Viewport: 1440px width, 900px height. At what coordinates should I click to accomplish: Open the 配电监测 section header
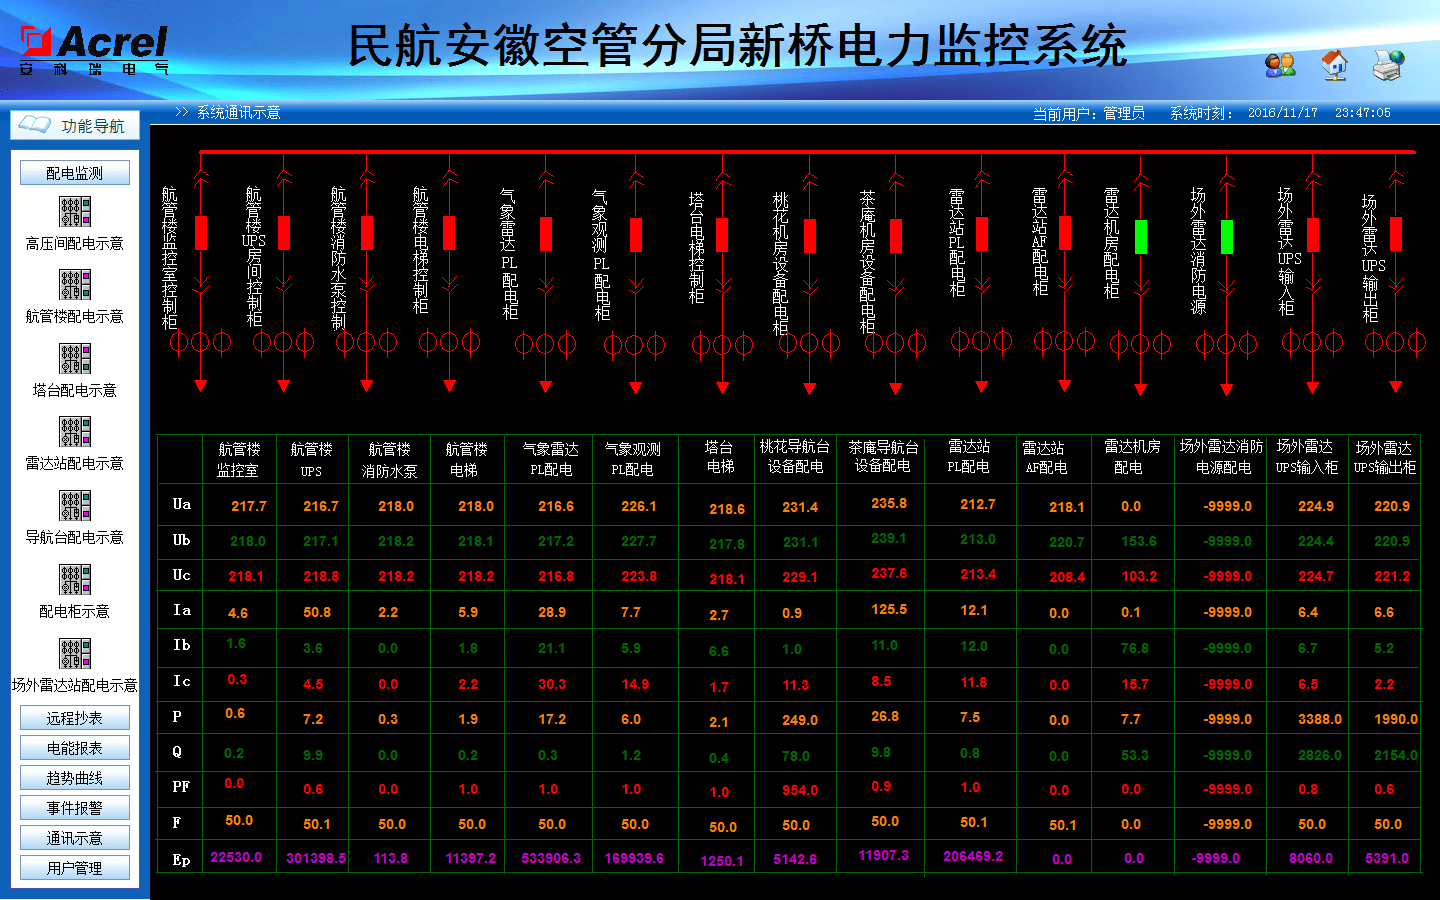(74, 171)
